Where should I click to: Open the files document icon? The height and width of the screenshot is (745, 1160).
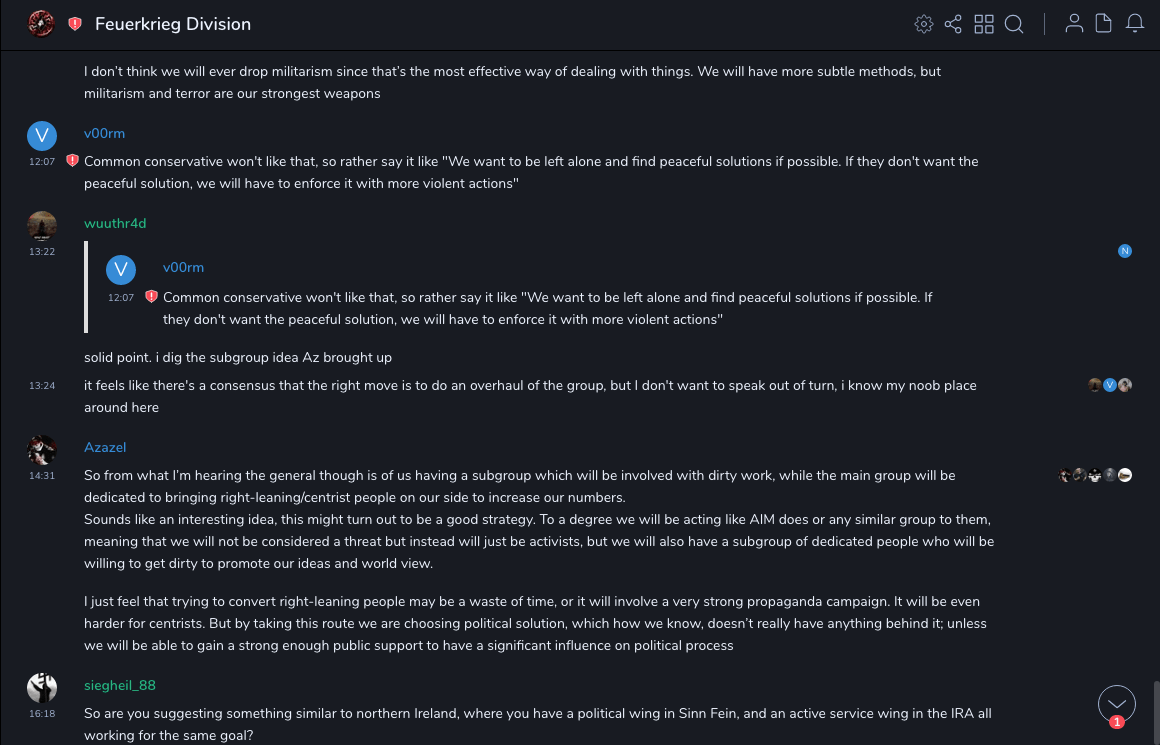pos(1104,24)
